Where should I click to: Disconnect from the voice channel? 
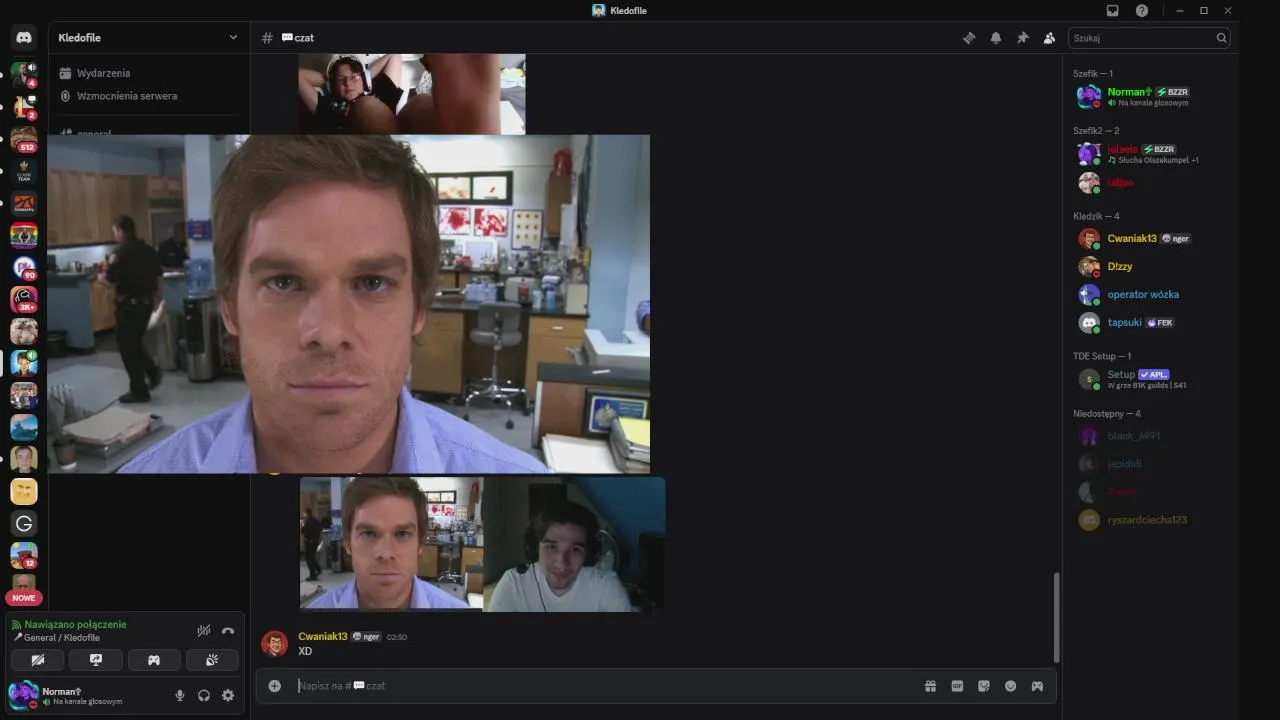coord(228,631)
